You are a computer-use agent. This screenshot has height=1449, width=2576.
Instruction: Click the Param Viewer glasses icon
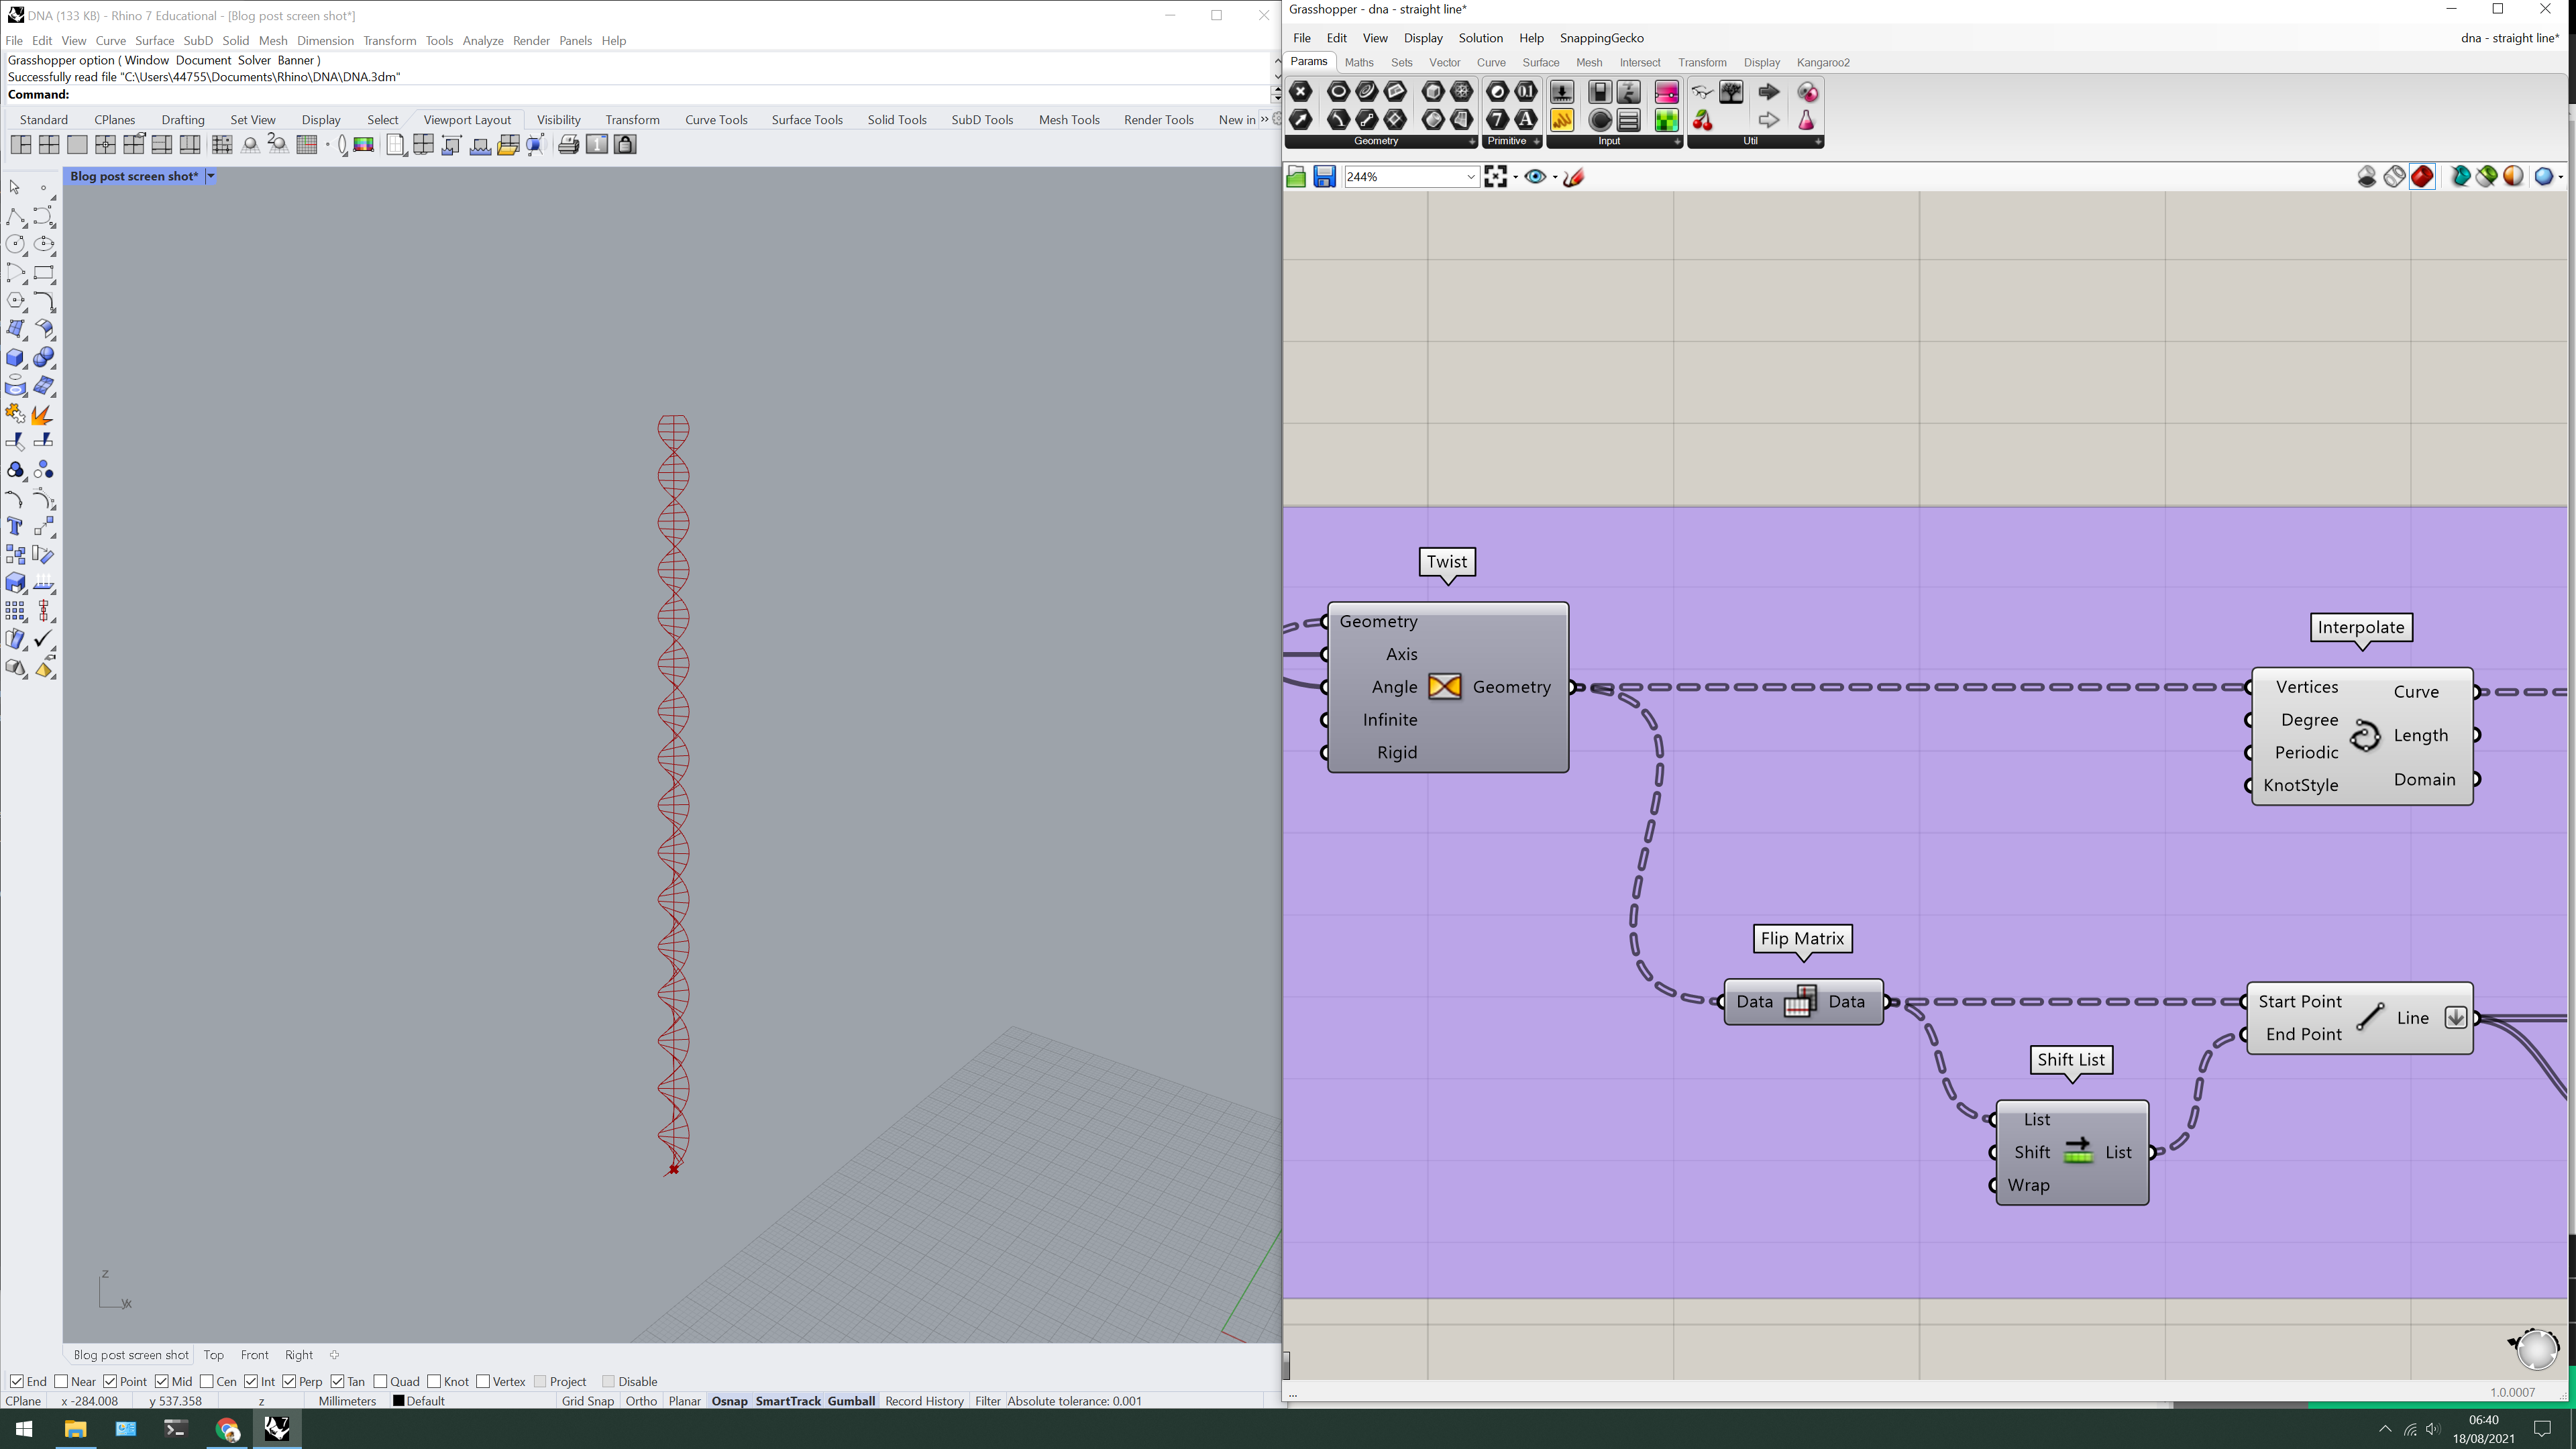(1702, 92)
